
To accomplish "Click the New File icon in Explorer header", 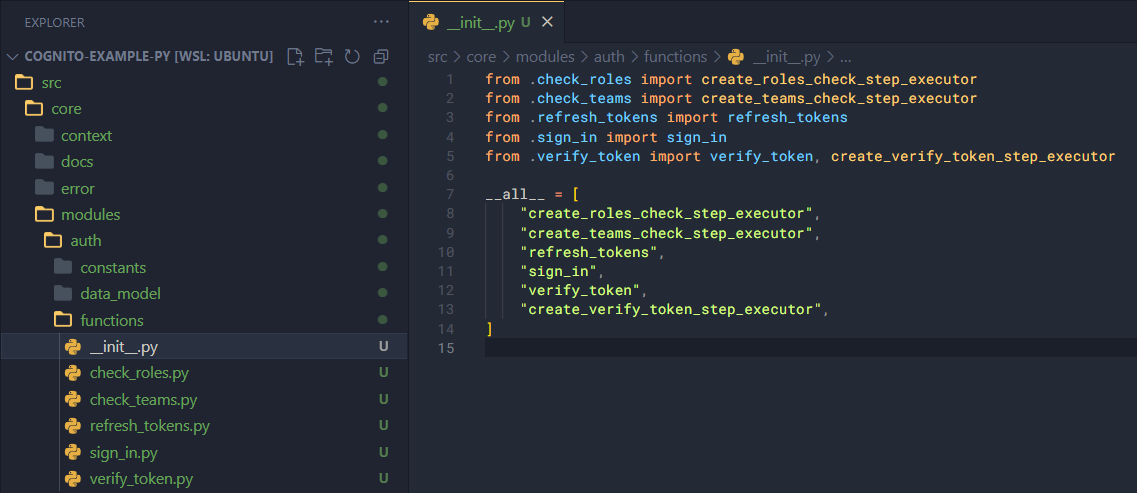I will pyautogui.click(x=295, y=57).
